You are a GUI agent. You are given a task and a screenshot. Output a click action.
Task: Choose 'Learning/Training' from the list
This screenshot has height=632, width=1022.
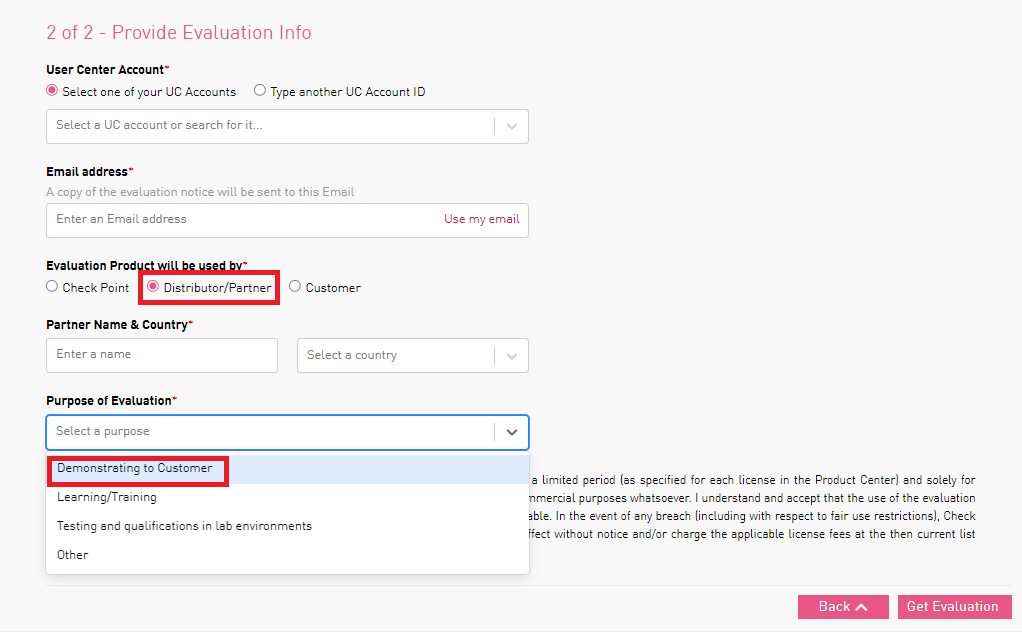[107, 497]
